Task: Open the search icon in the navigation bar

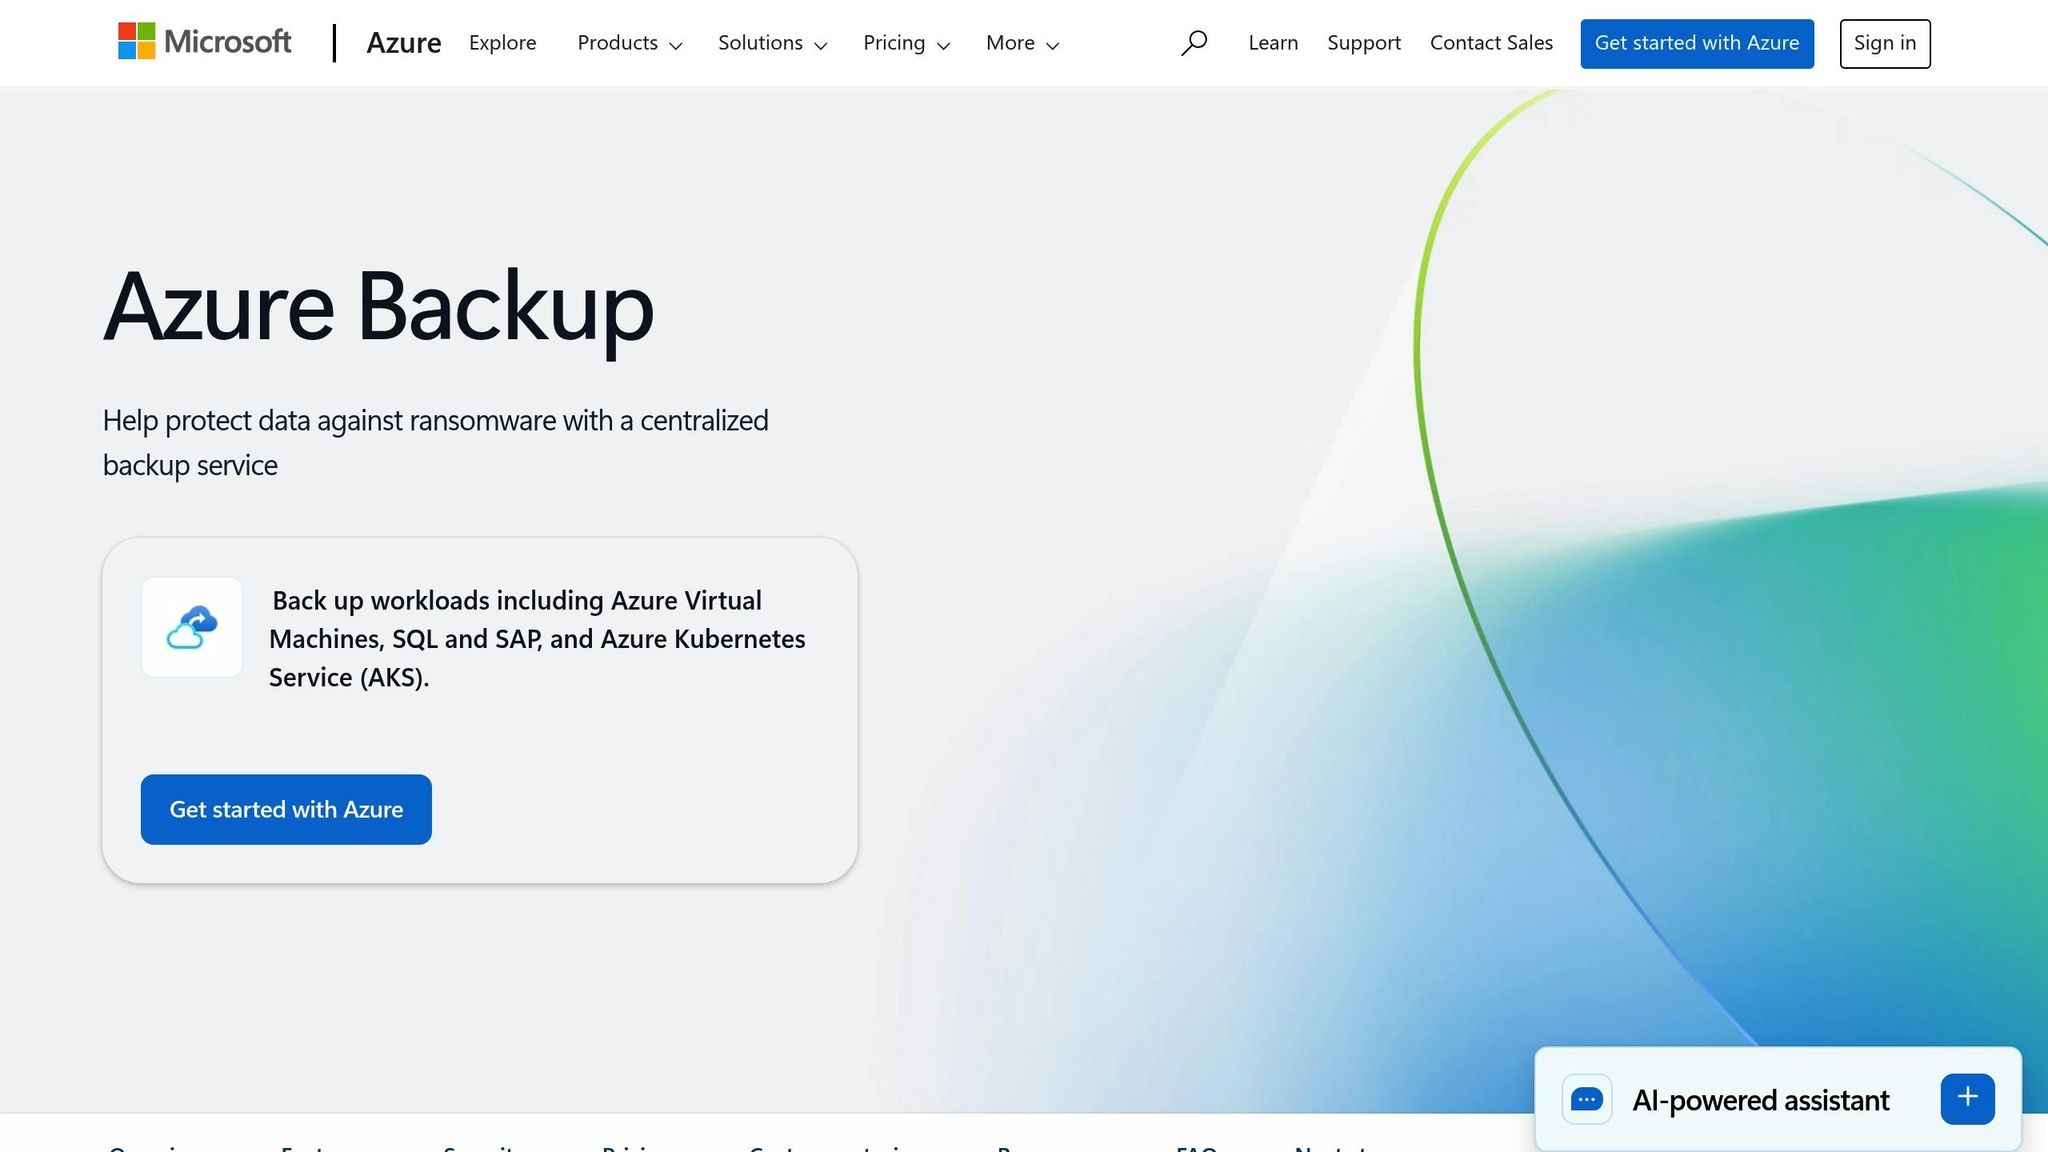Action: point(1195,43)
